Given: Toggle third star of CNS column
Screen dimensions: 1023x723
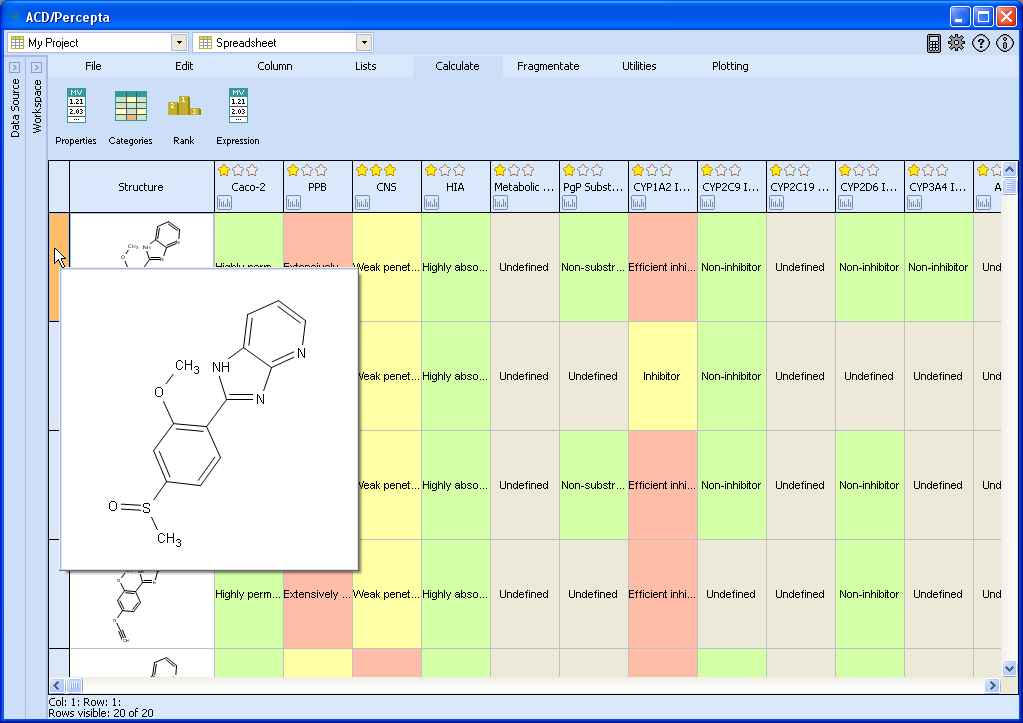Looking at the screenshot, I should point(390,170).
